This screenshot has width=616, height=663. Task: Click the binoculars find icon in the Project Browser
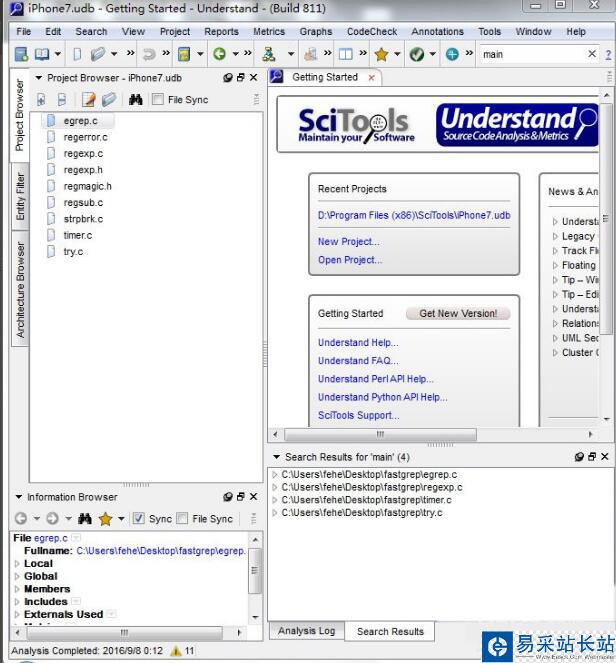136,100
